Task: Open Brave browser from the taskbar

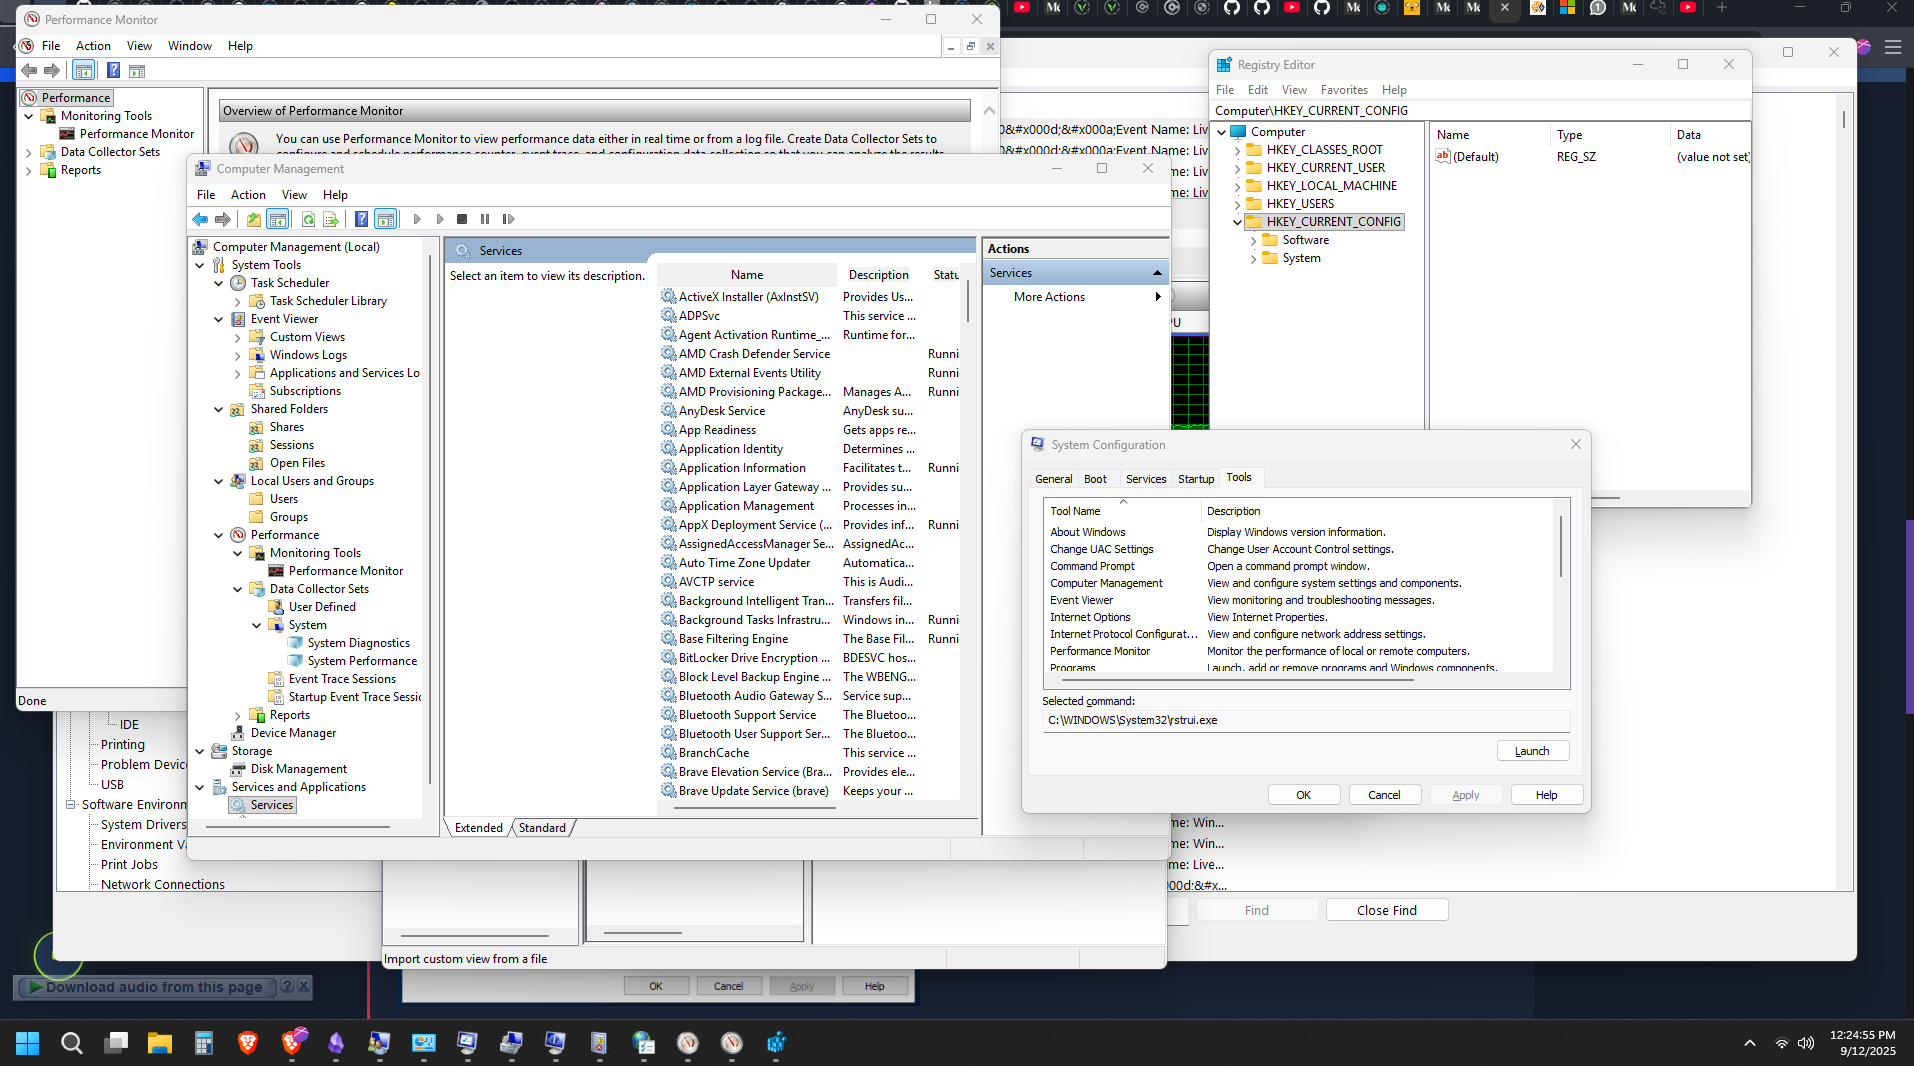Action: (248, 1043)
